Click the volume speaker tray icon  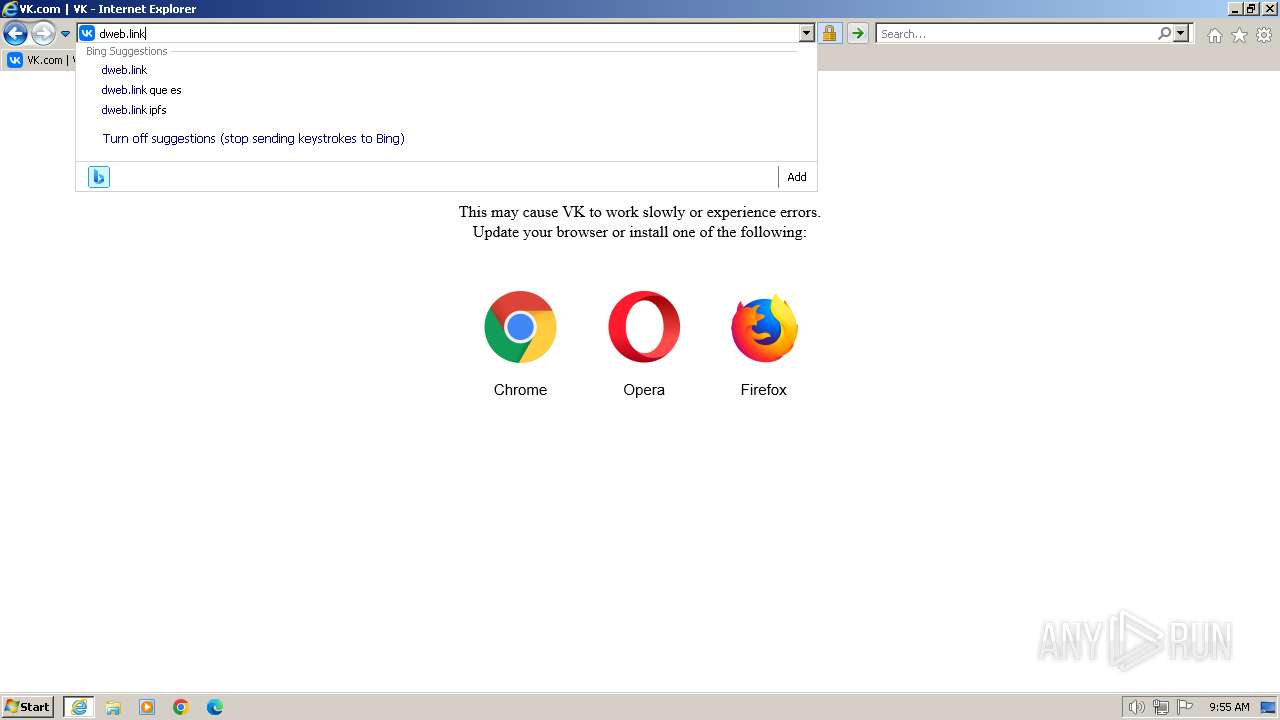click(1136, 707)
